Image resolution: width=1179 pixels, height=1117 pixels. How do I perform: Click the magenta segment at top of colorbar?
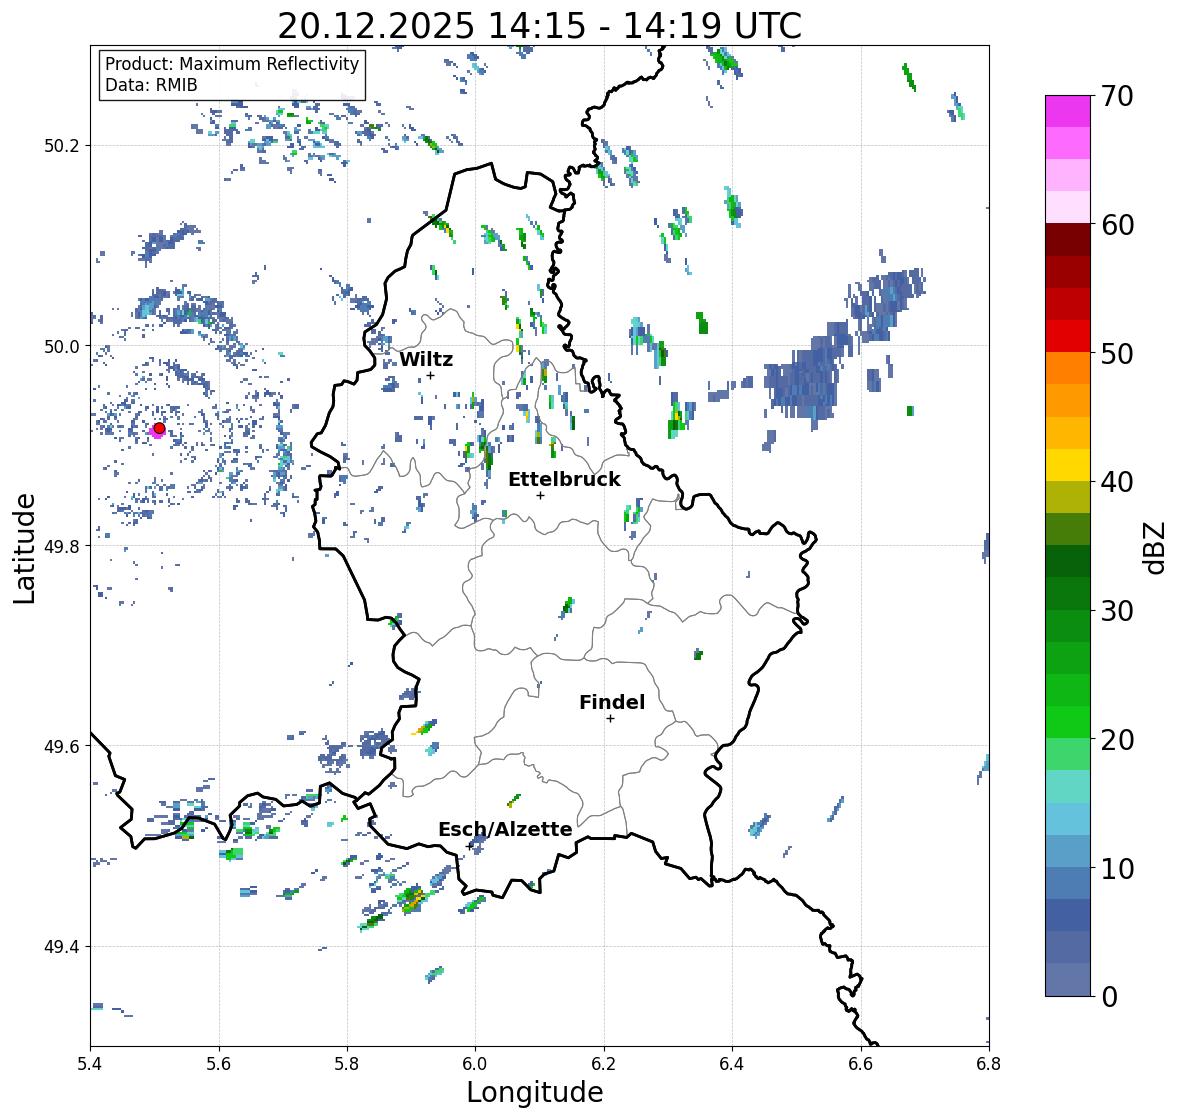1068,111
